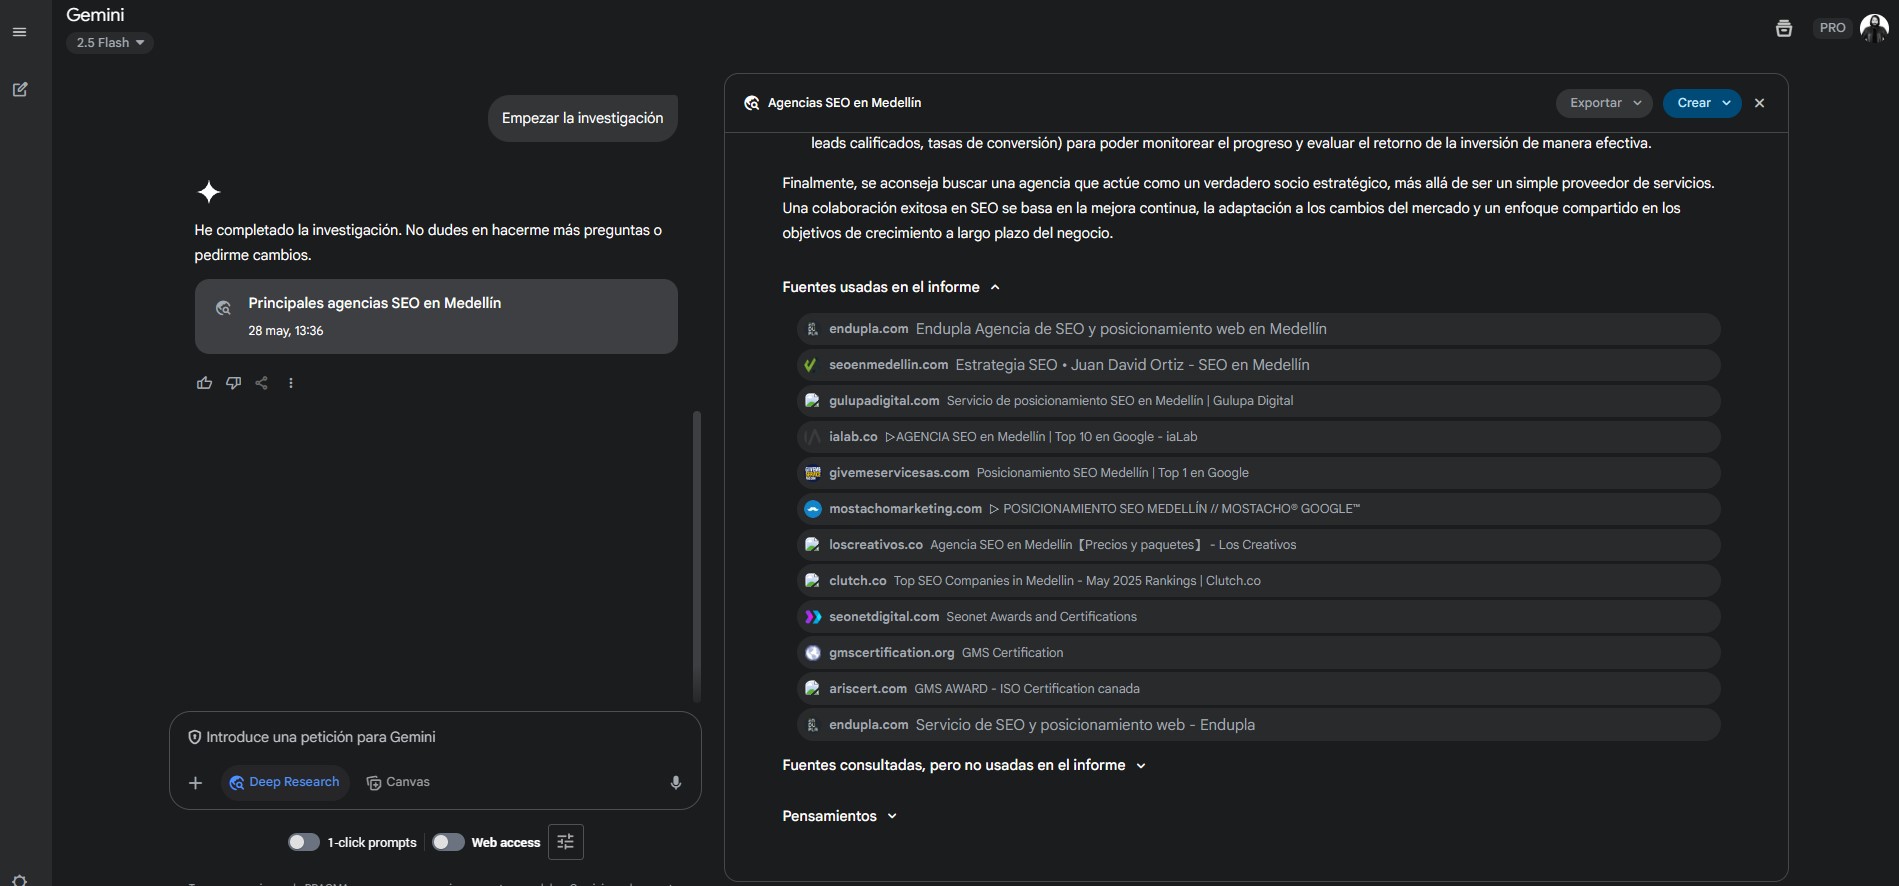Toggle the Web access switch
The width and height of the screenshot is (1899, 886).
[x=448, y=842]
